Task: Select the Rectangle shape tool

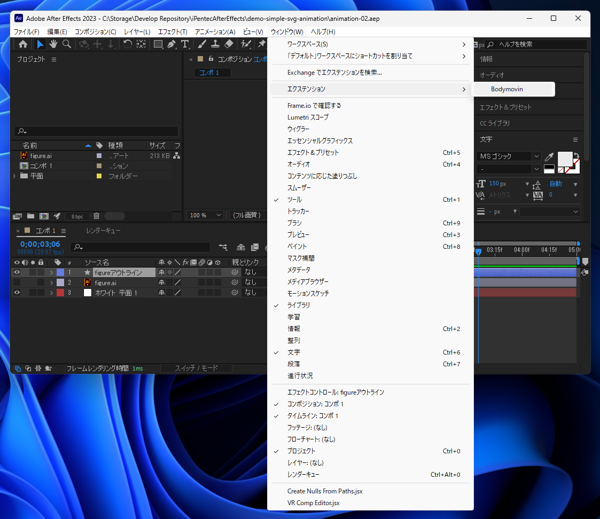Action: (158, 44)
